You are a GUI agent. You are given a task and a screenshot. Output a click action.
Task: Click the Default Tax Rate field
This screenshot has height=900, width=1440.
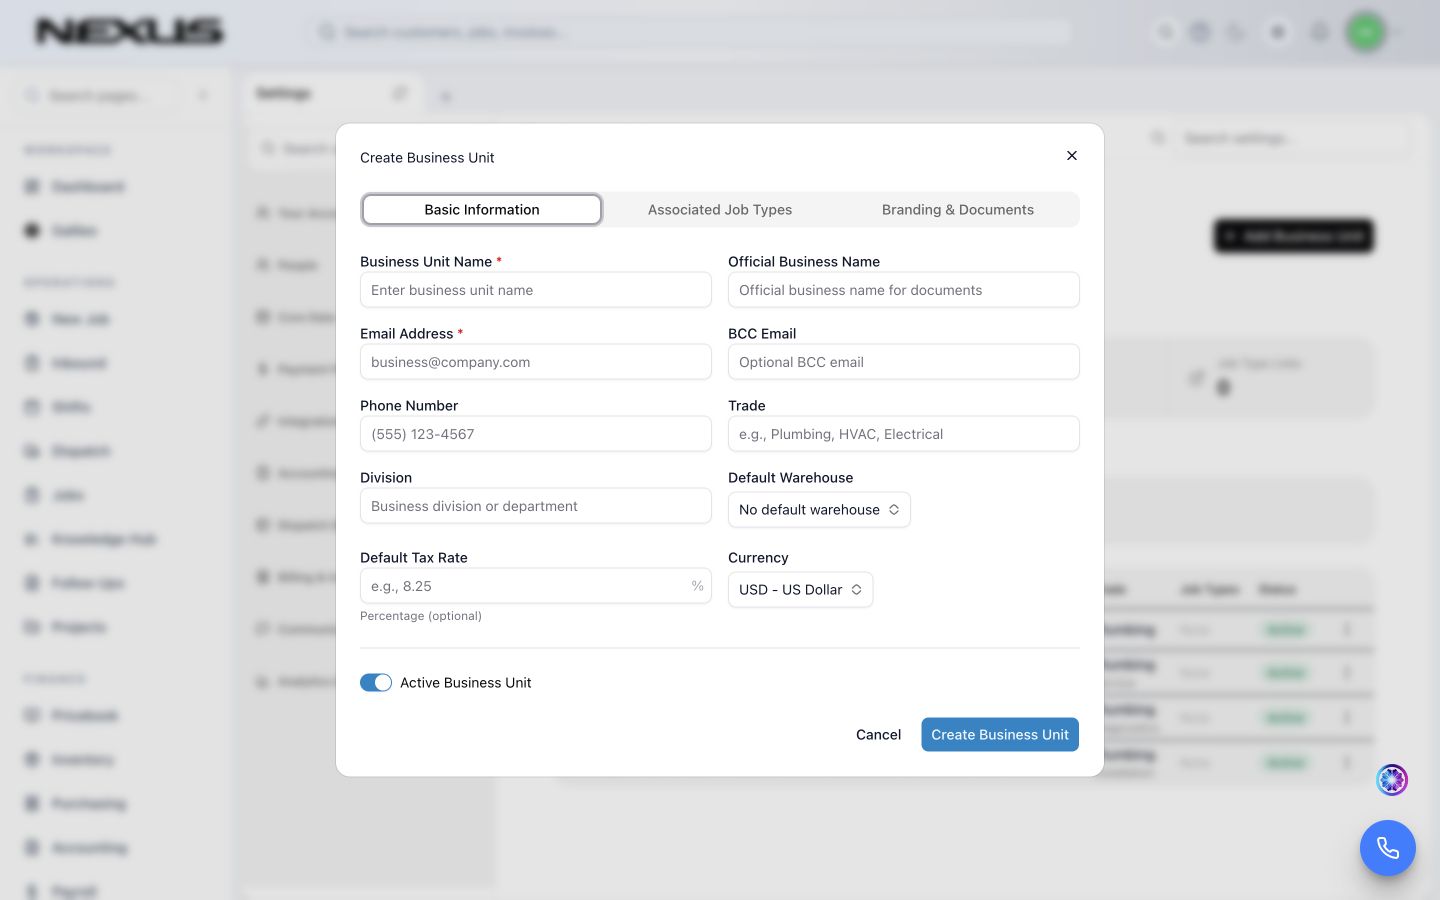click(536, 586)
